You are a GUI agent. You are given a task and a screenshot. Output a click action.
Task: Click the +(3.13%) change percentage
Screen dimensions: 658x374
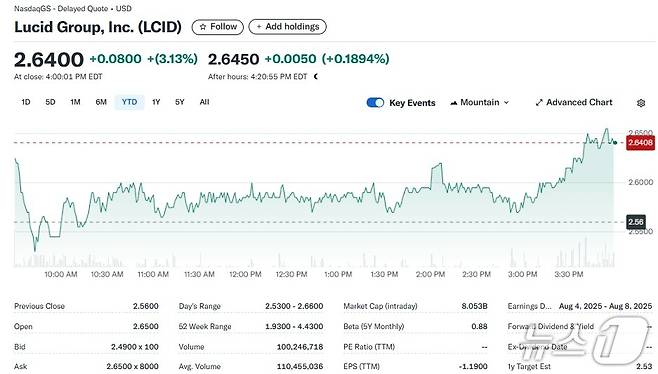pyautogui.click(x=172, y=59)
